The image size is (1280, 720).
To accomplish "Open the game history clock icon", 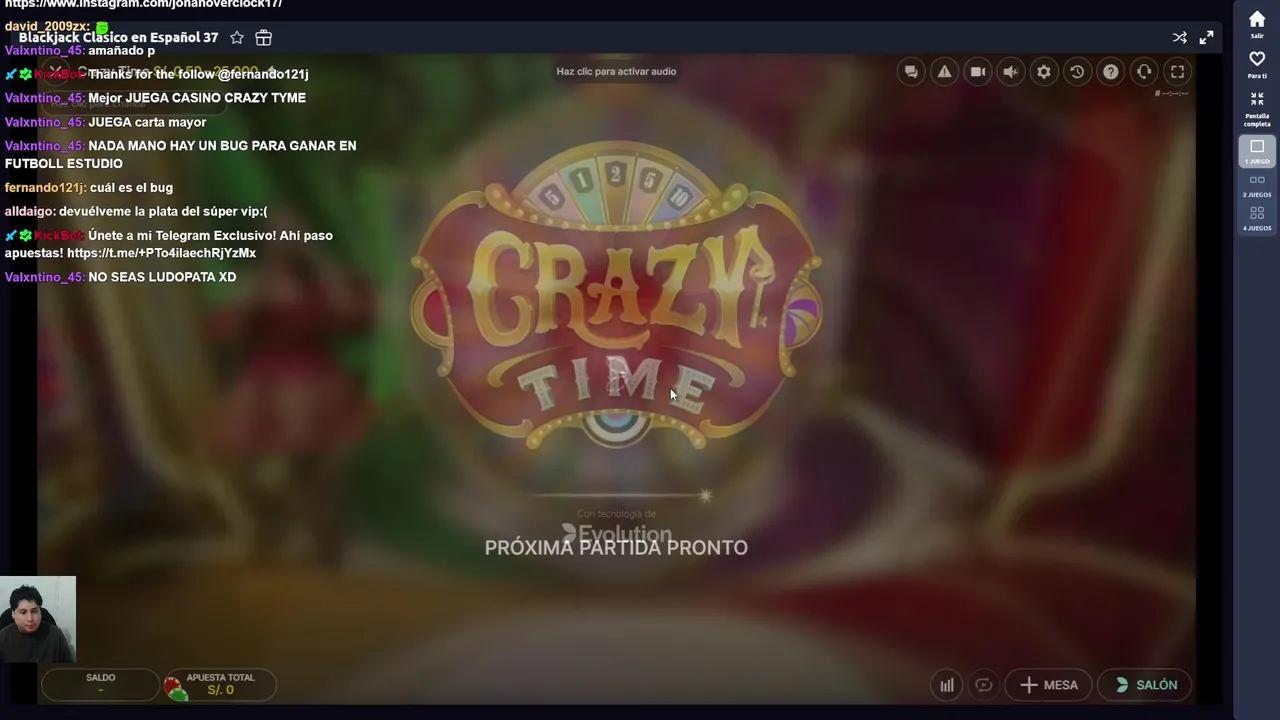I will (x=1077, y=72).
